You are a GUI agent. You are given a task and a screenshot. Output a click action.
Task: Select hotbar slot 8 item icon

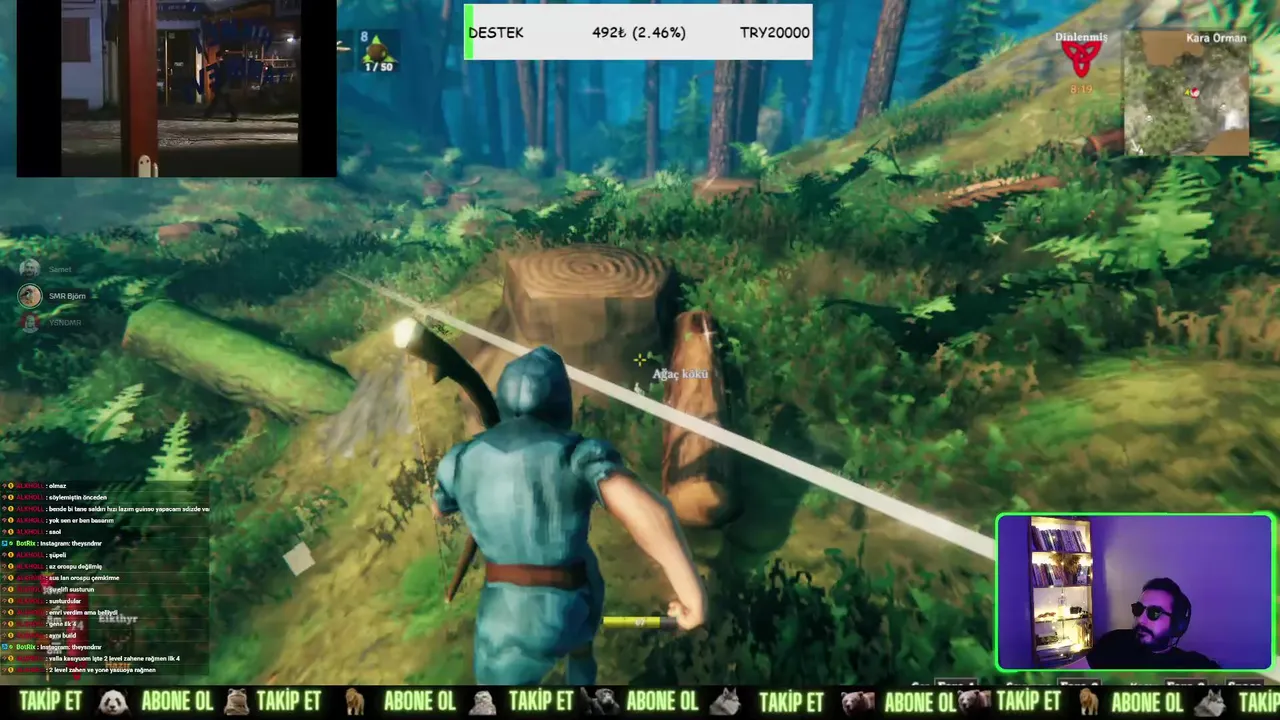pos(379,49)
